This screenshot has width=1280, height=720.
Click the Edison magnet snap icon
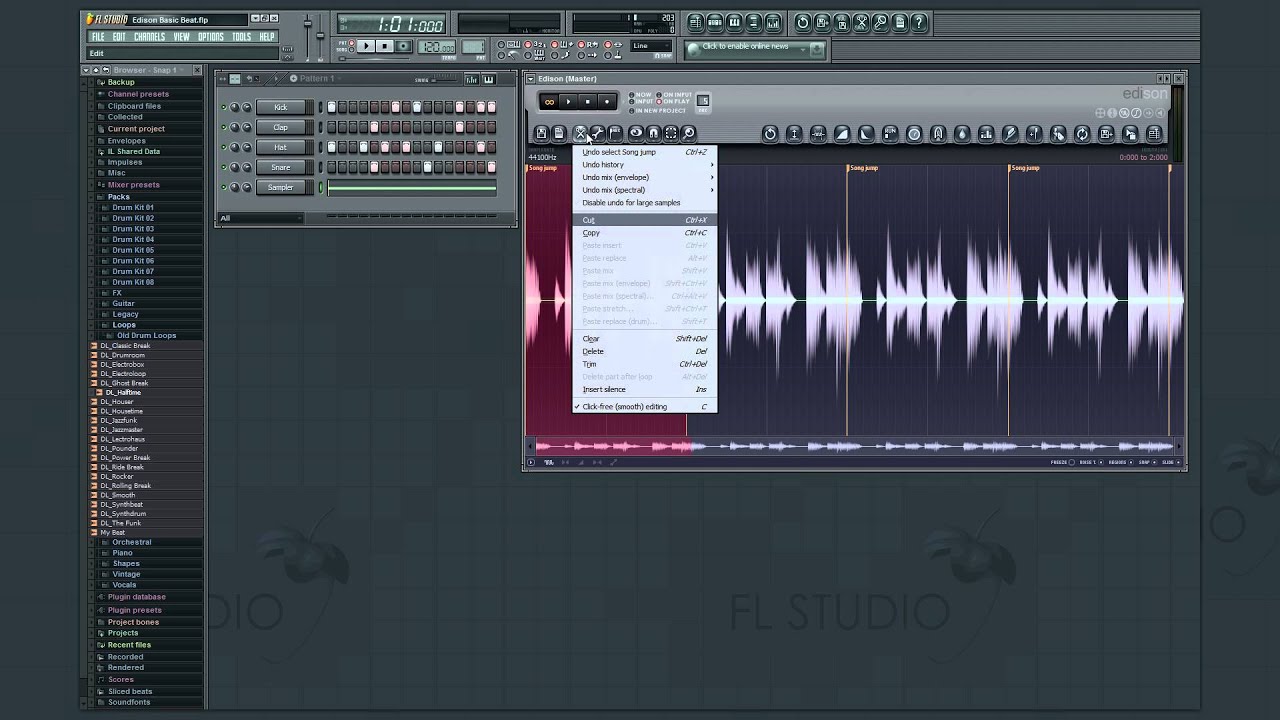pos(653,133)
